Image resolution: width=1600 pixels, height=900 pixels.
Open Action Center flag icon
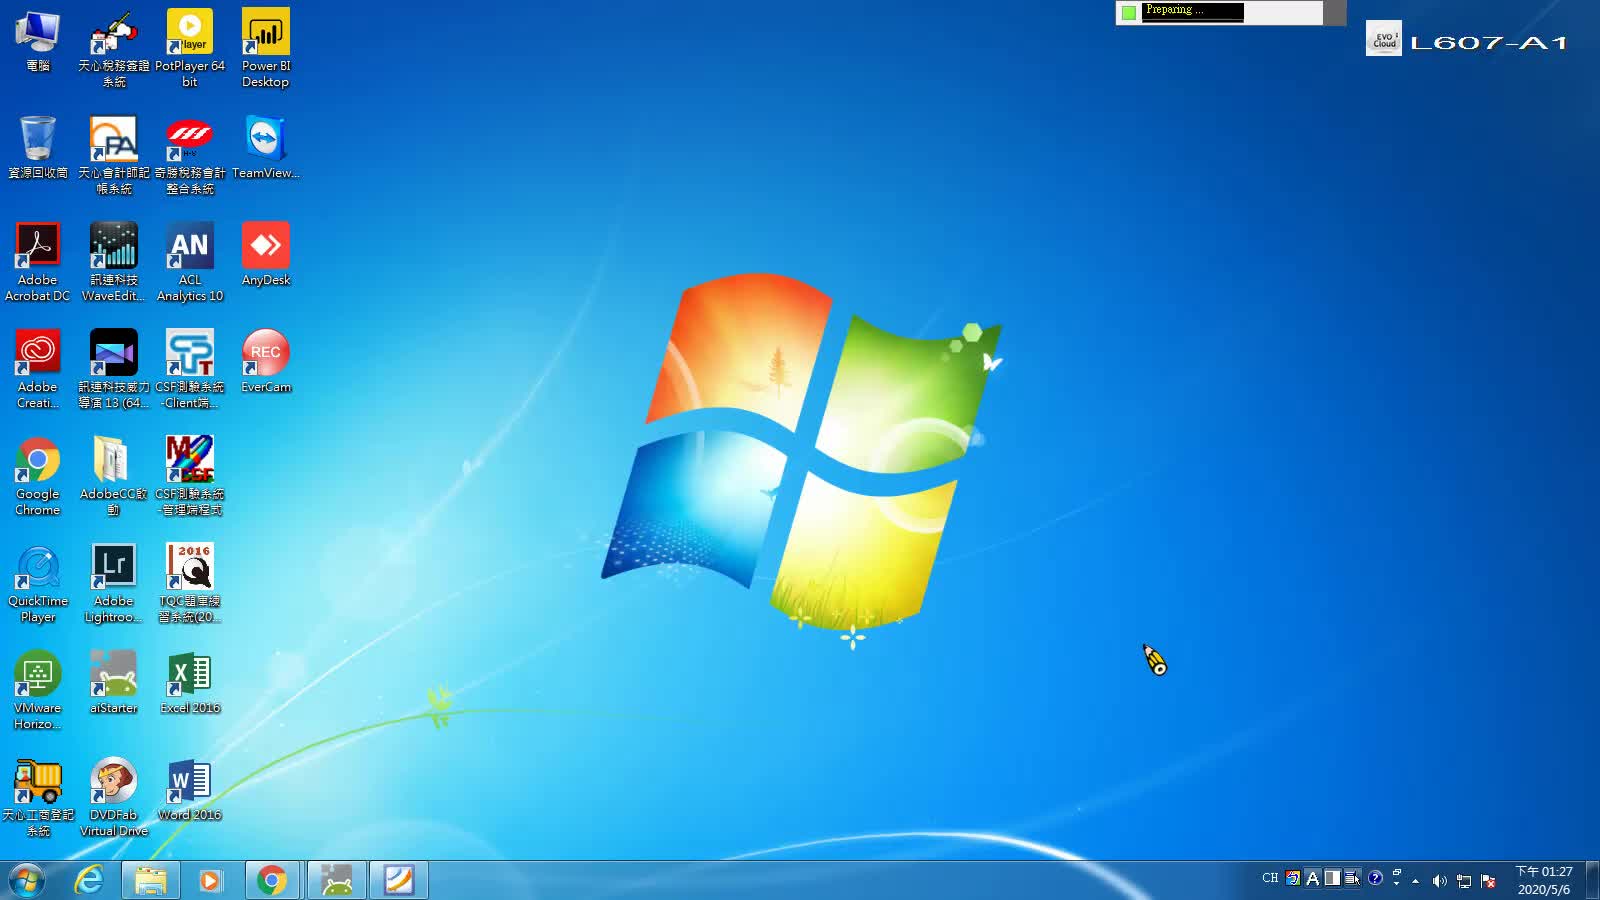(x=1489, y=881)
